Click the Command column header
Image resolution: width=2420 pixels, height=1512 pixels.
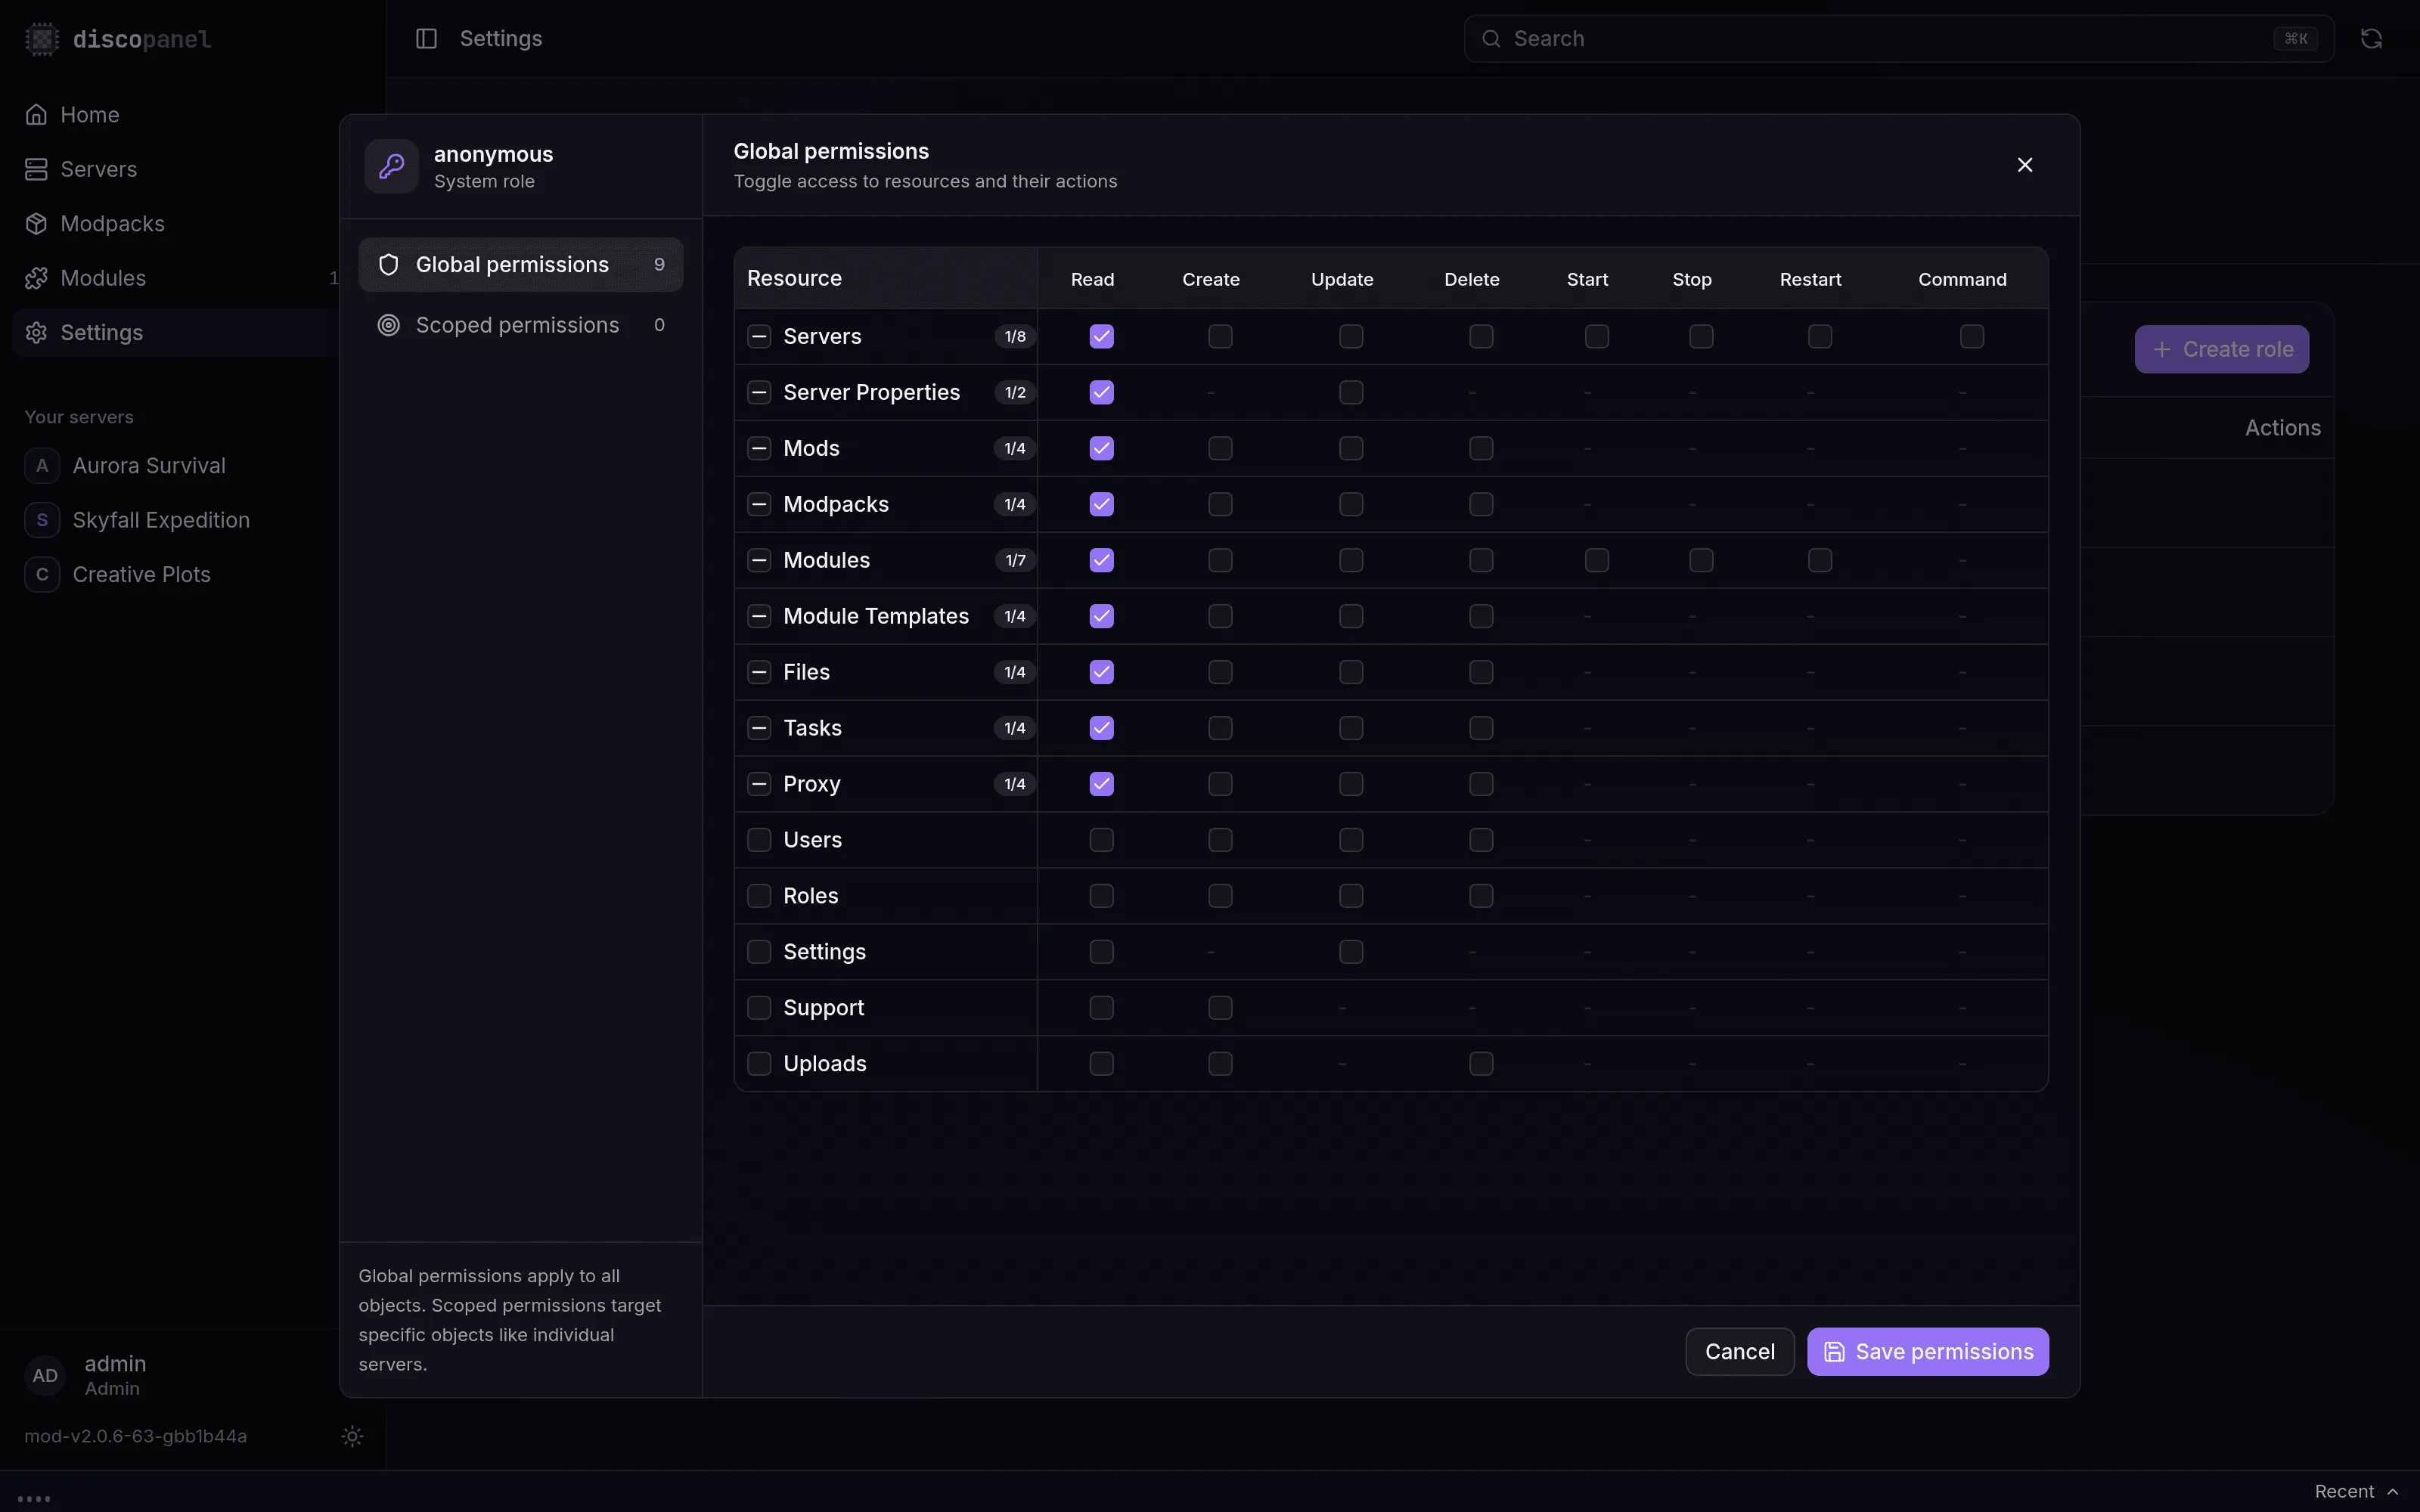coord(1962,280)
